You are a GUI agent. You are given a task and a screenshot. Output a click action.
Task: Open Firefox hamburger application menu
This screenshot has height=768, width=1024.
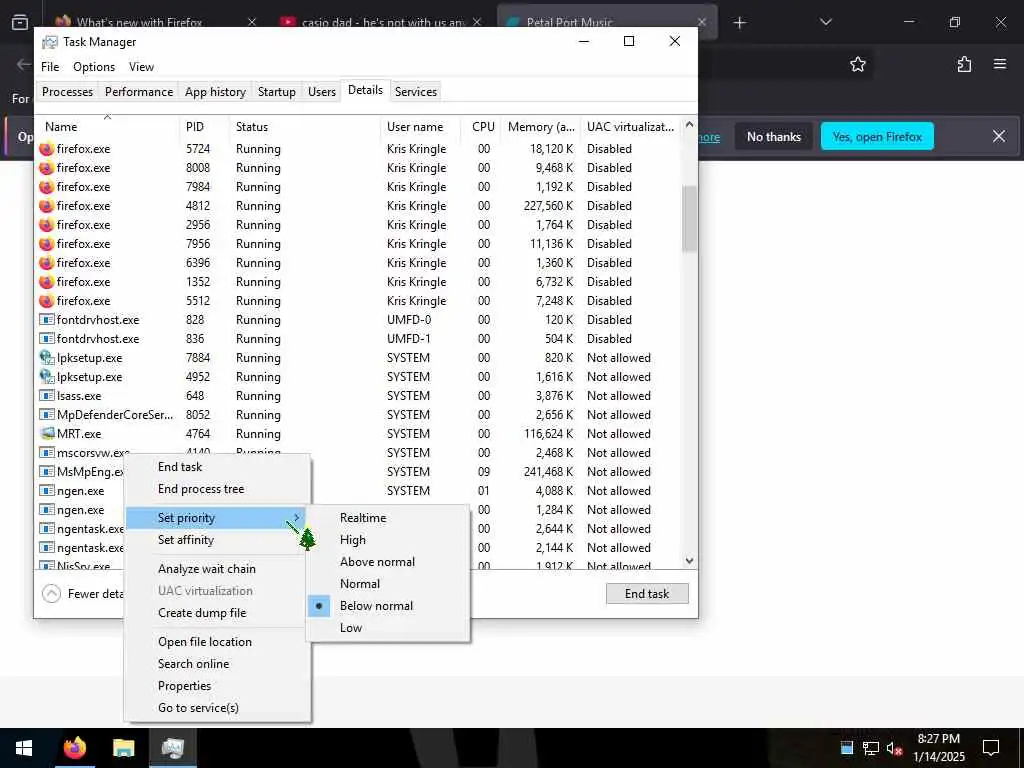point(999,64)
